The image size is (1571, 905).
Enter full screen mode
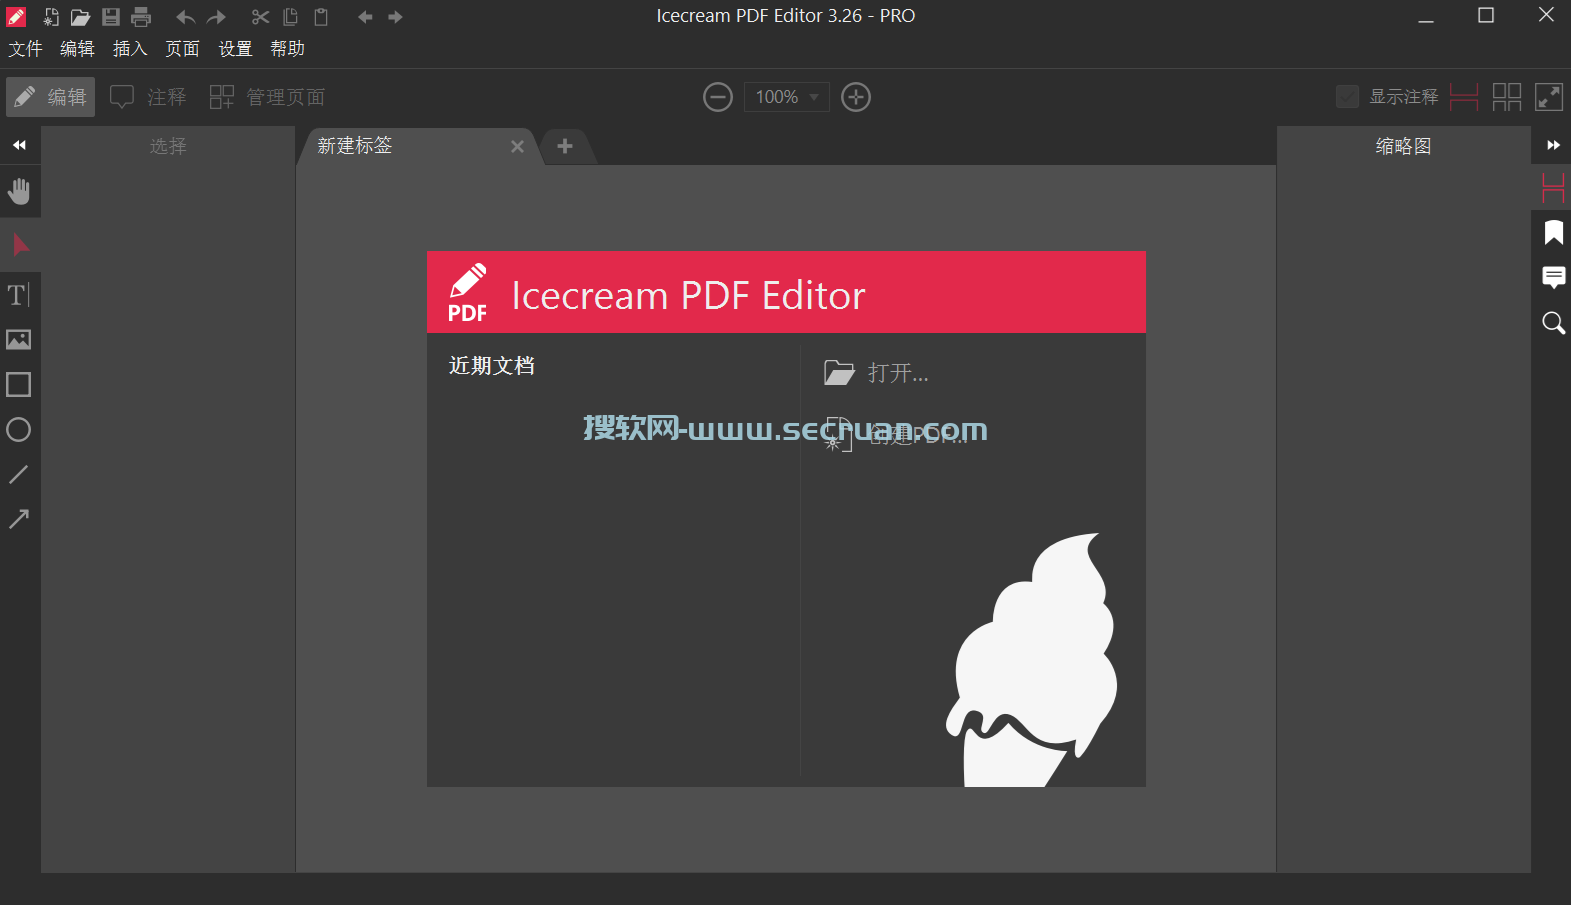[1549, 97]
